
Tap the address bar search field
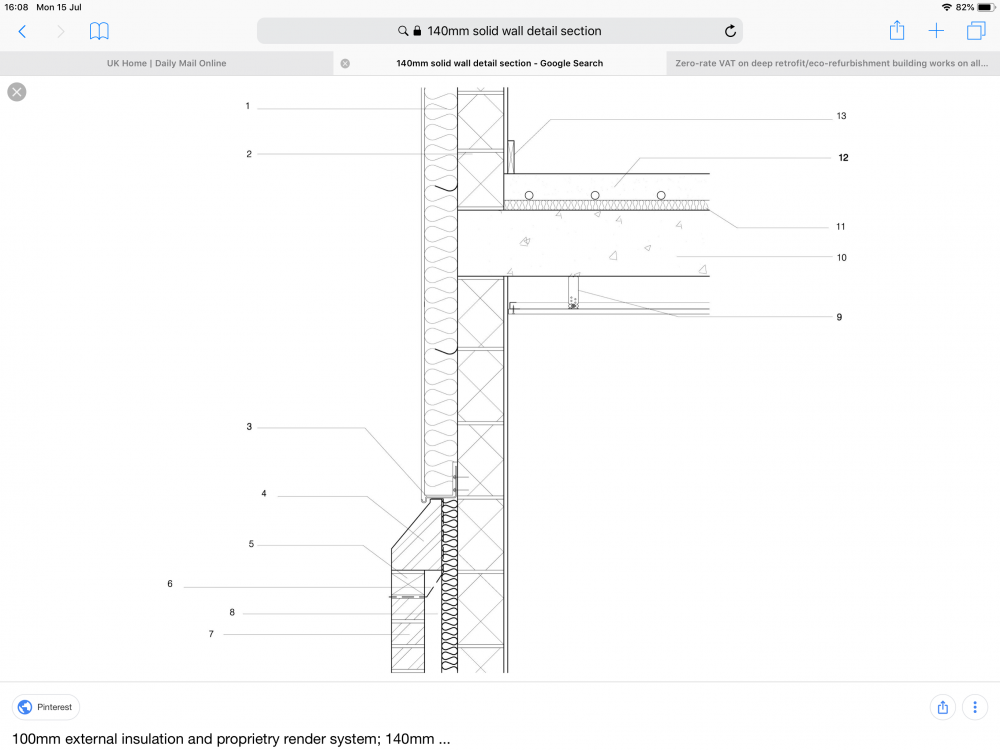499,31
